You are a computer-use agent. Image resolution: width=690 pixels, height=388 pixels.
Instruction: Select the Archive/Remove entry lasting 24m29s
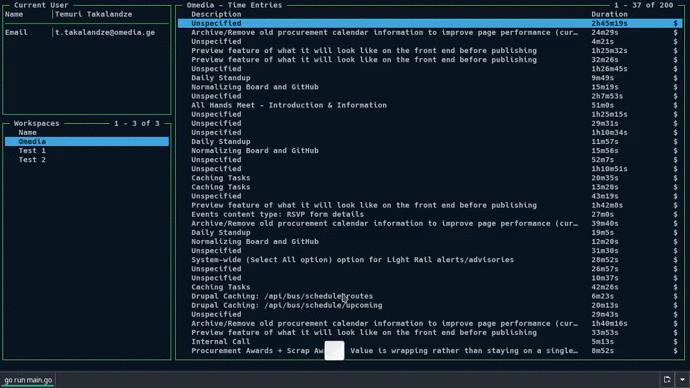[430, 32]
